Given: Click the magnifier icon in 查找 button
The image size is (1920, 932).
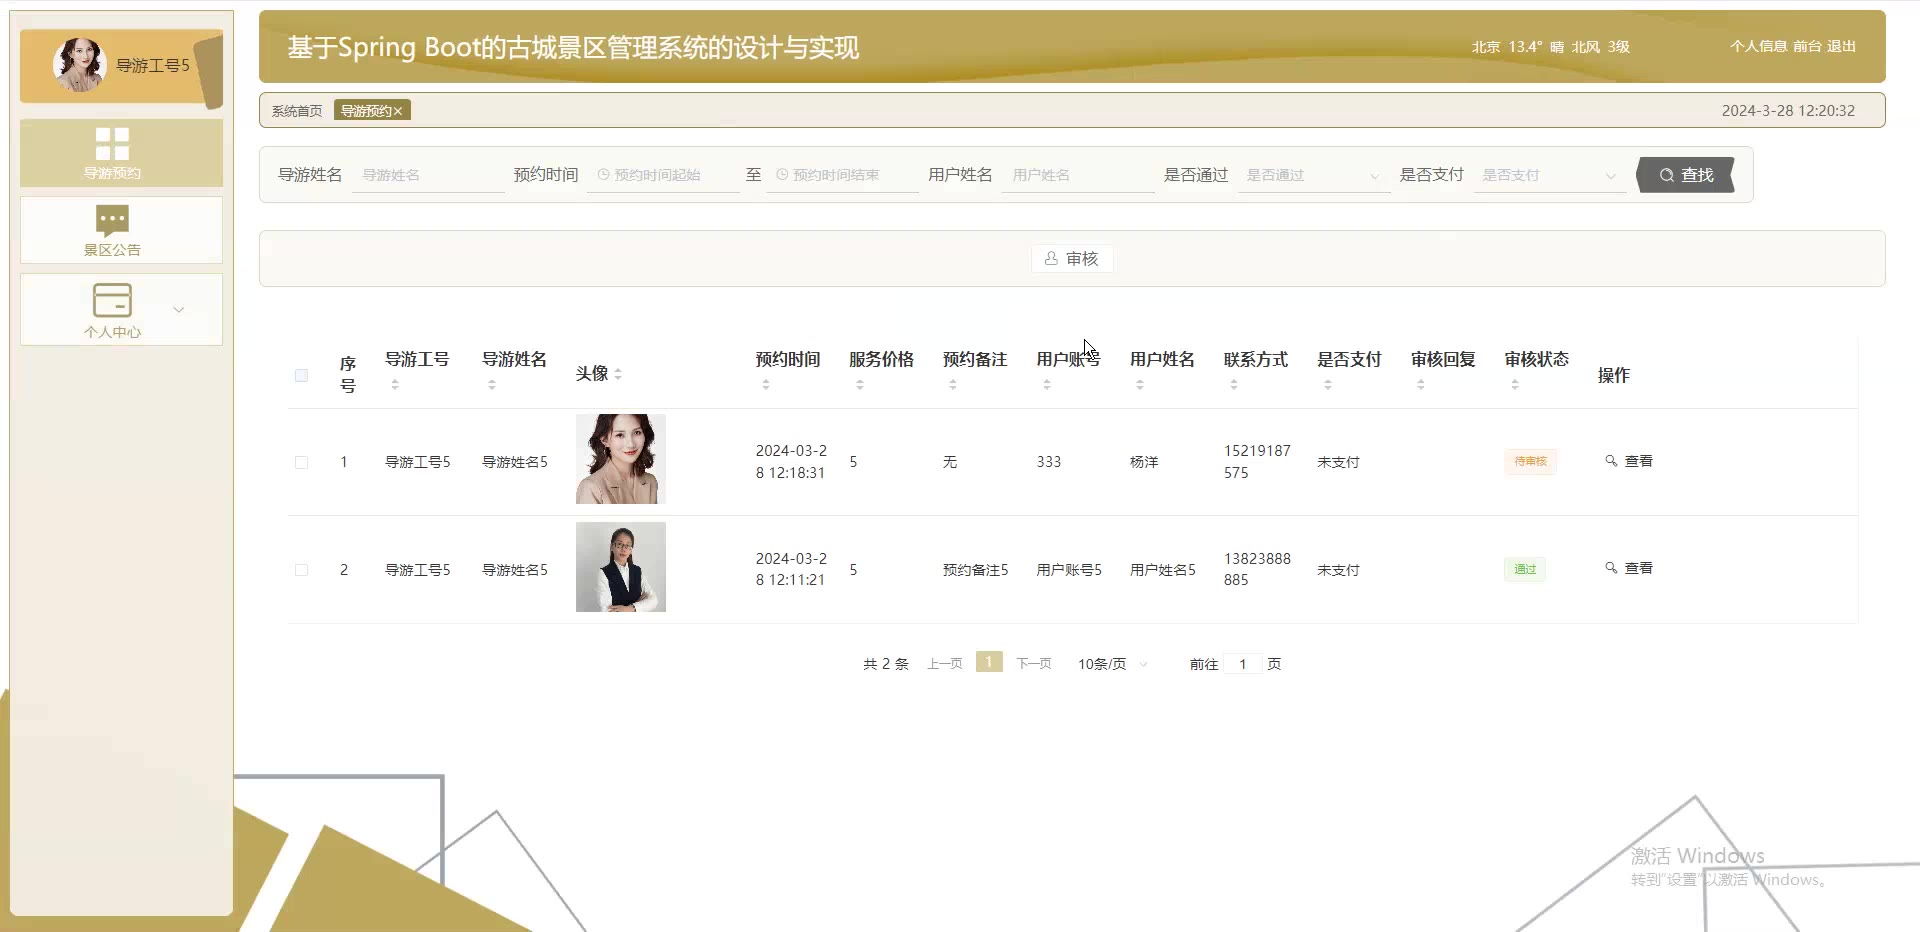Looking at the screenshot, I should [x=1667, y=175].
